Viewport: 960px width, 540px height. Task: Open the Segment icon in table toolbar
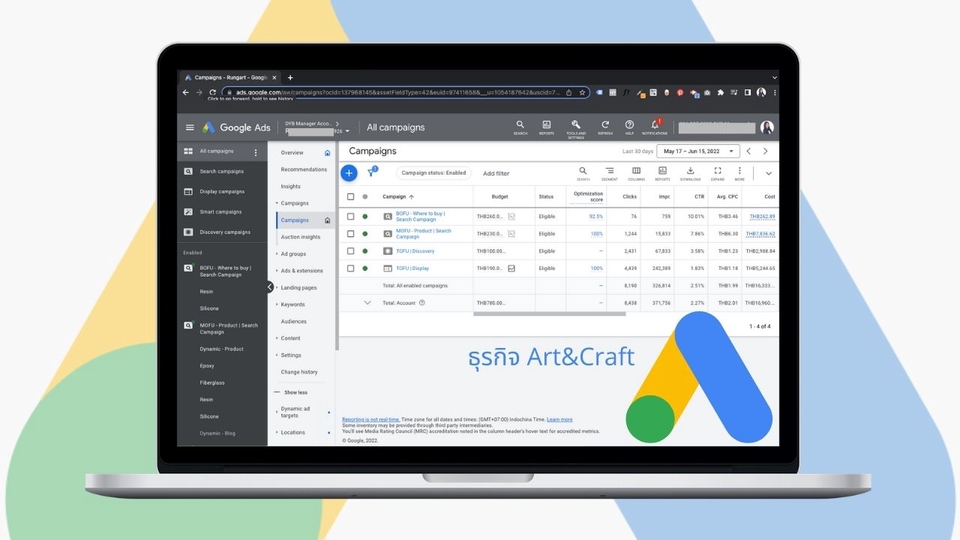tap(609, 173)
